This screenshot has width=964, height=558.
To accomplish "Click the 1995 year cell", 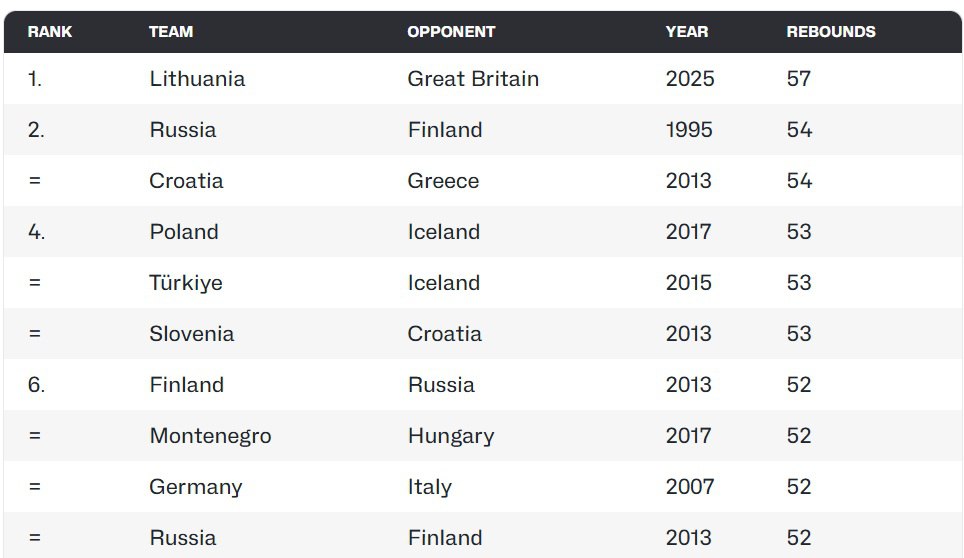I will [689, 130].
